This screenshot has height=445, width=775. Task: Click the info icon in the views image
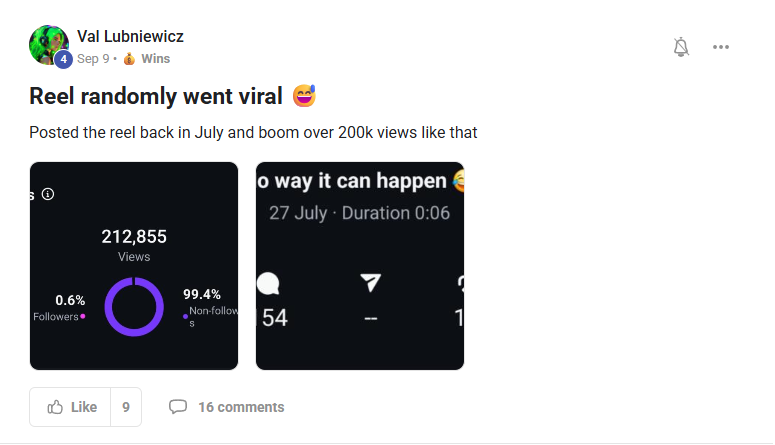(x=48, y=194)
